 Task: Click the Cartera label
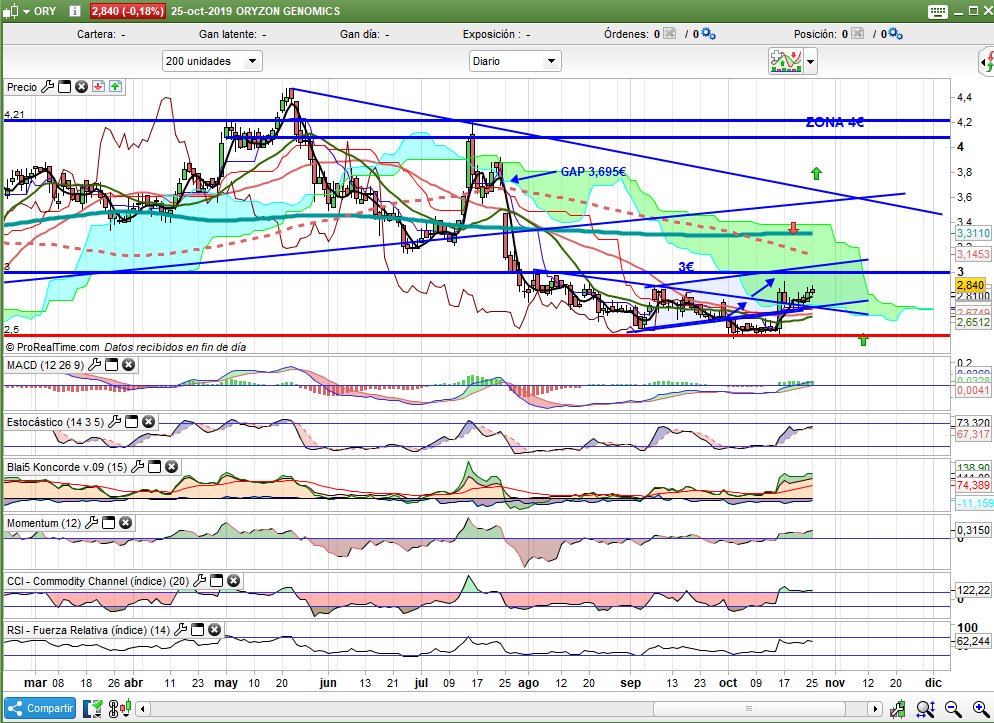pyautogui.click(x=96, y=34)
